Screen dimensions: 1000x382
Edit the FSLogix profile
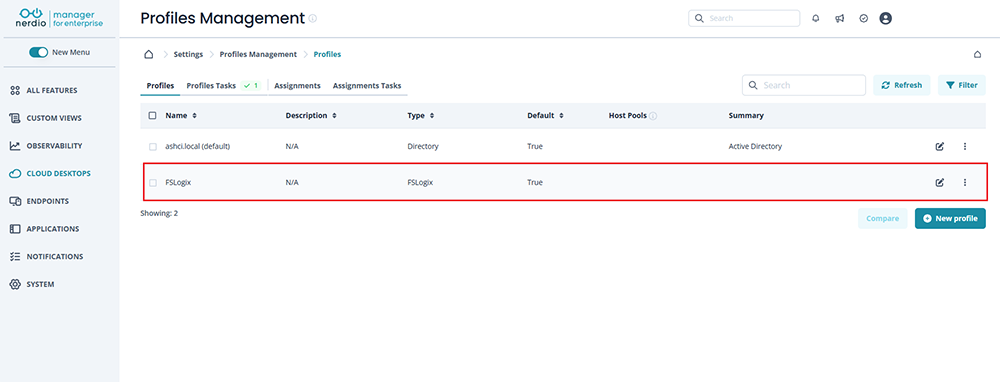pyautogui.click(x=939, y=182)
